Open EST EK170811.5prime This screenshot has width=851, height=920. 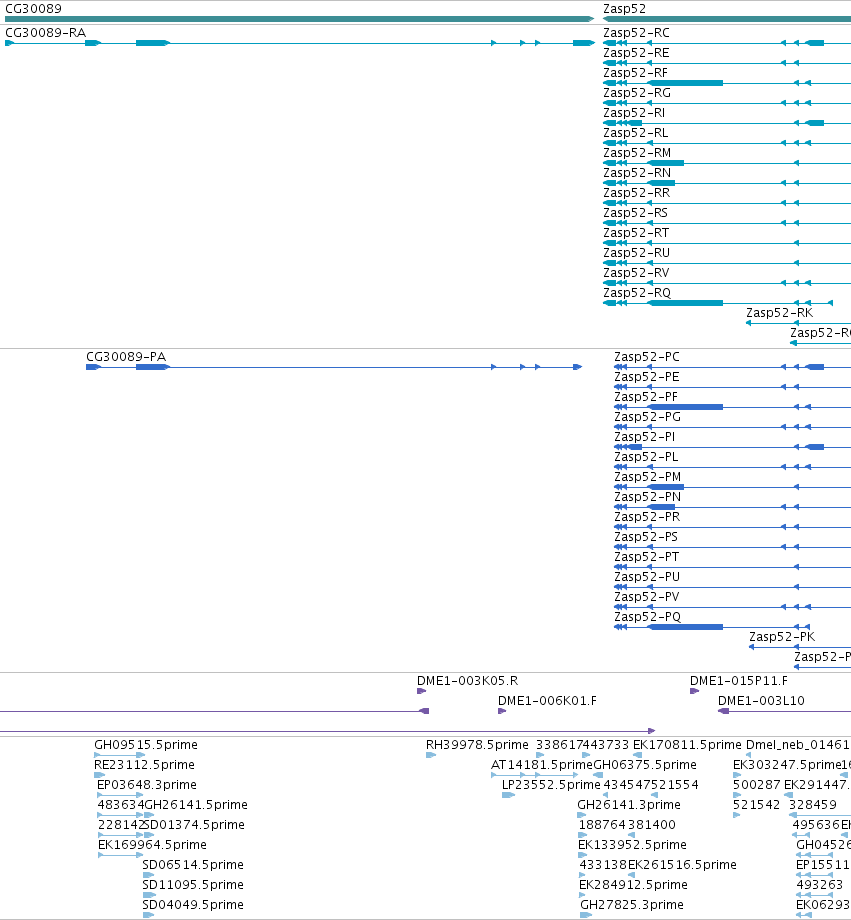(x=687, y=745)
